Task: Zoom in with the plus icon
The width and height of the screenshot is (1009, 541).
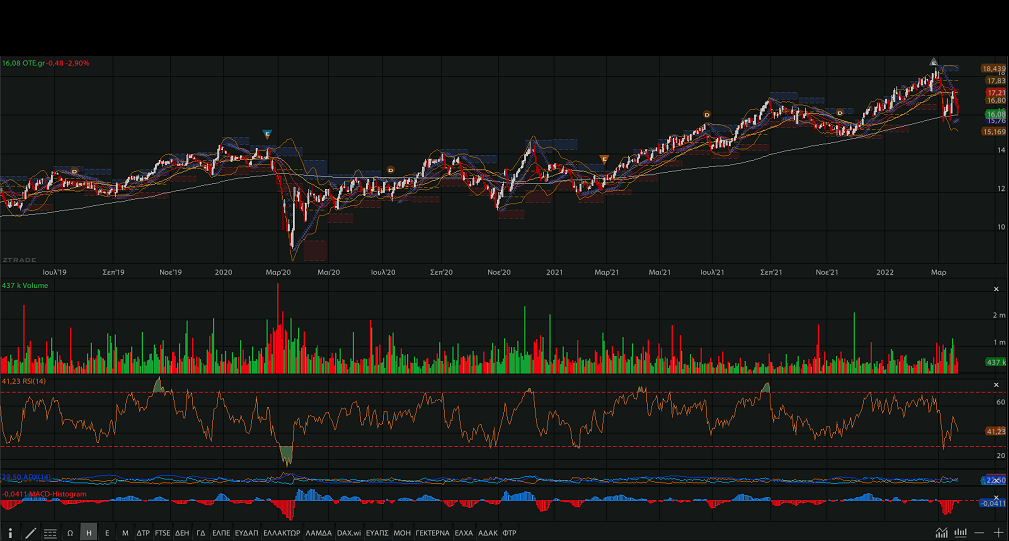Action: coord(998,533)
